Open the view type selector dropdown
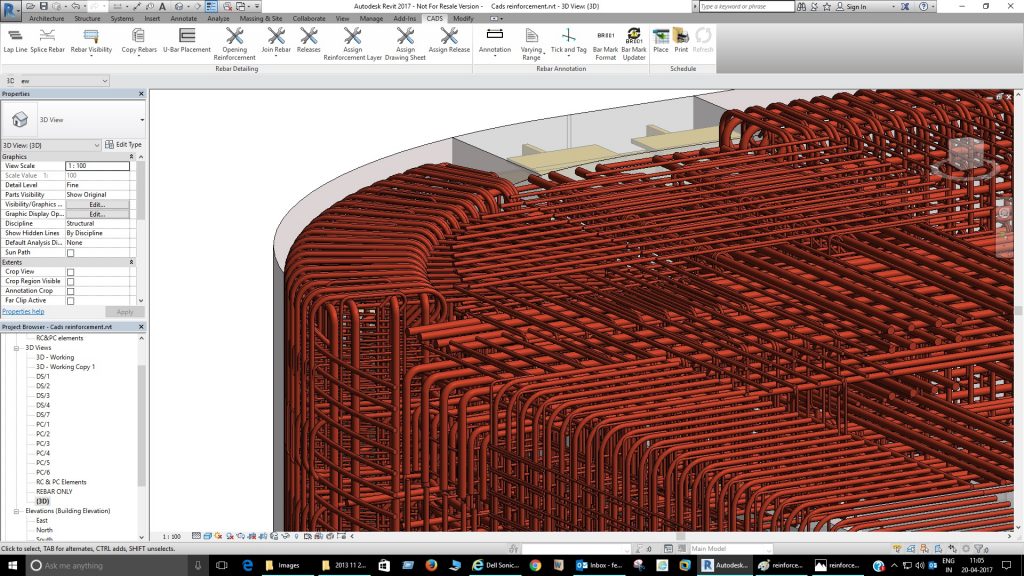Viewport: 1024px width, 576px height. click(x=95, y=145)
